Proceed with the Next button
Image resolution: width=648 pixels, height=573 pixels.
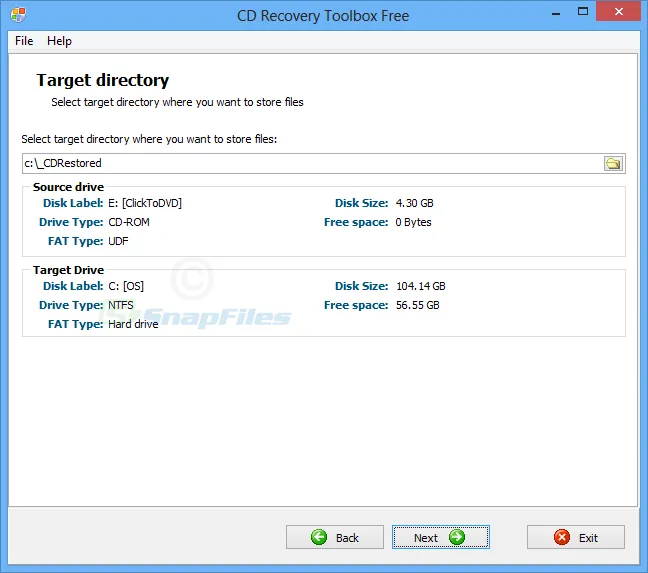441,537
